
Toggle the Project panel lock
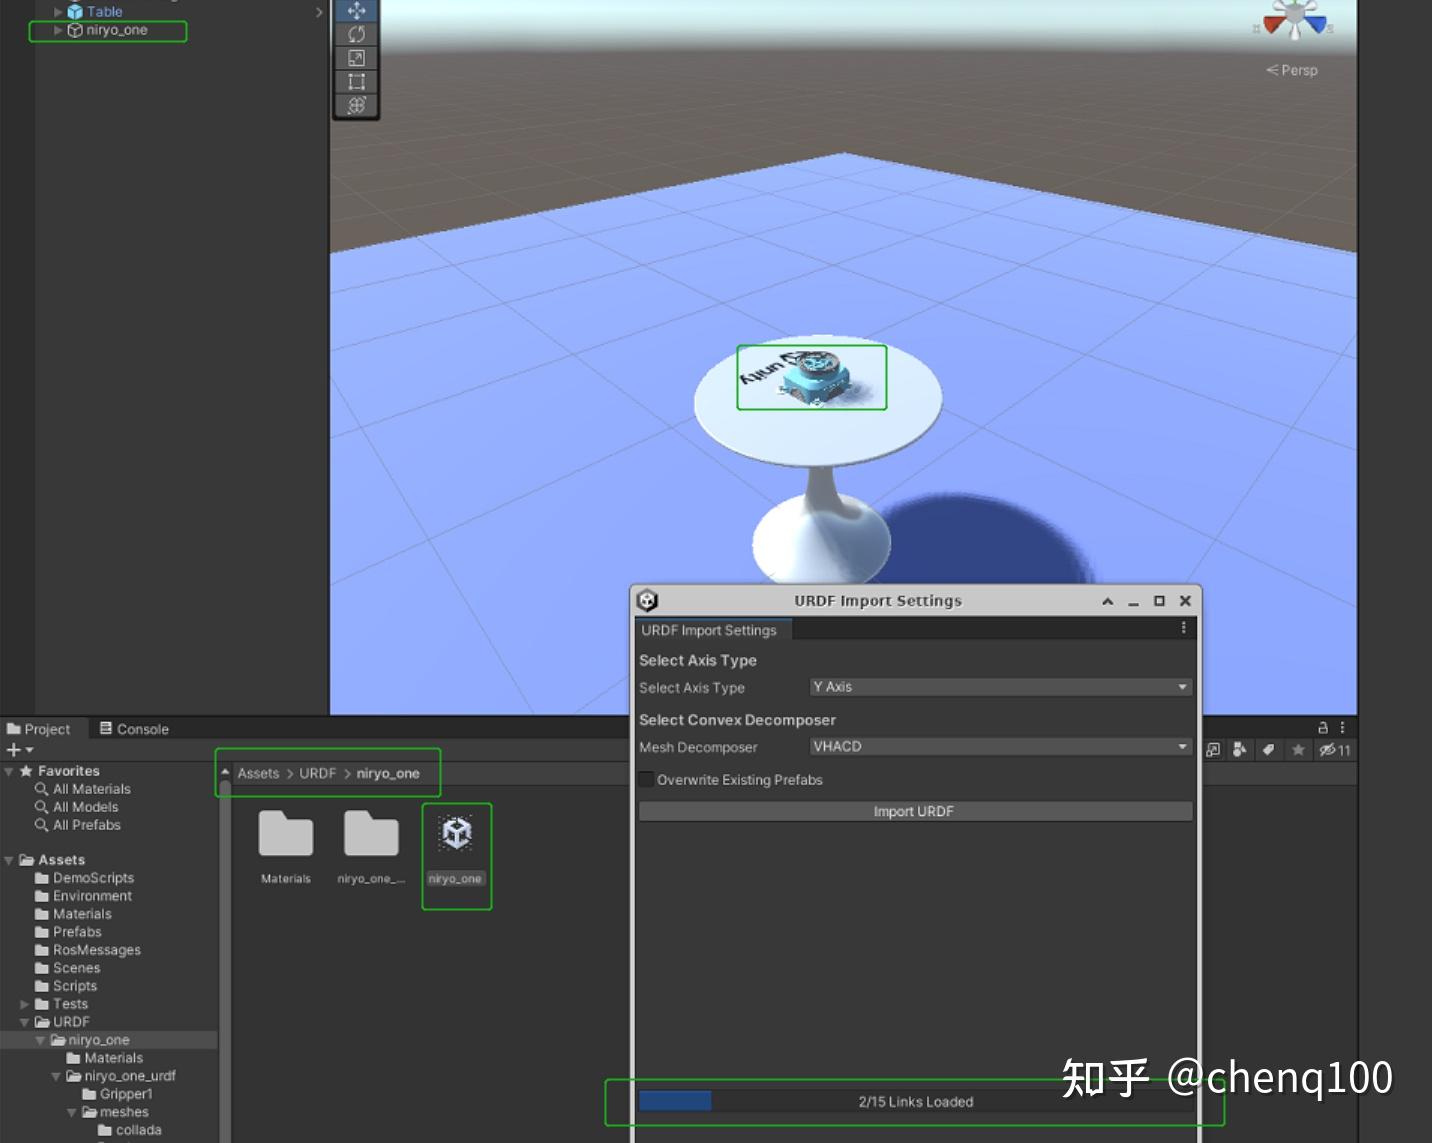click(x=1323, y=728)
